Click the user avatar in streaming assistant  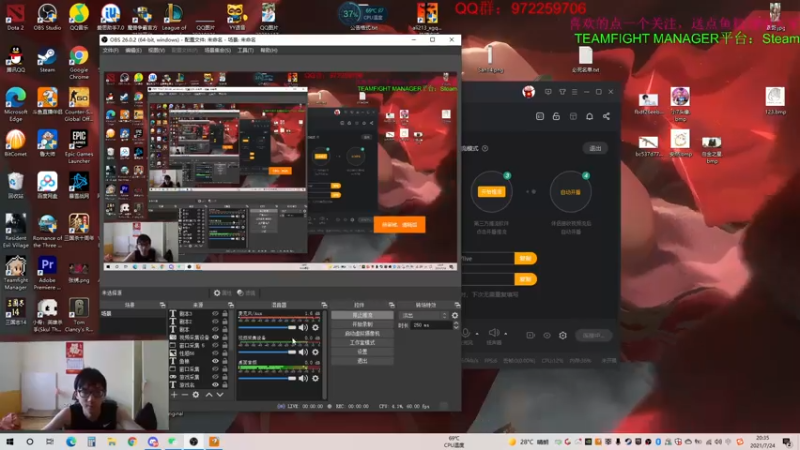click(529, 92)
